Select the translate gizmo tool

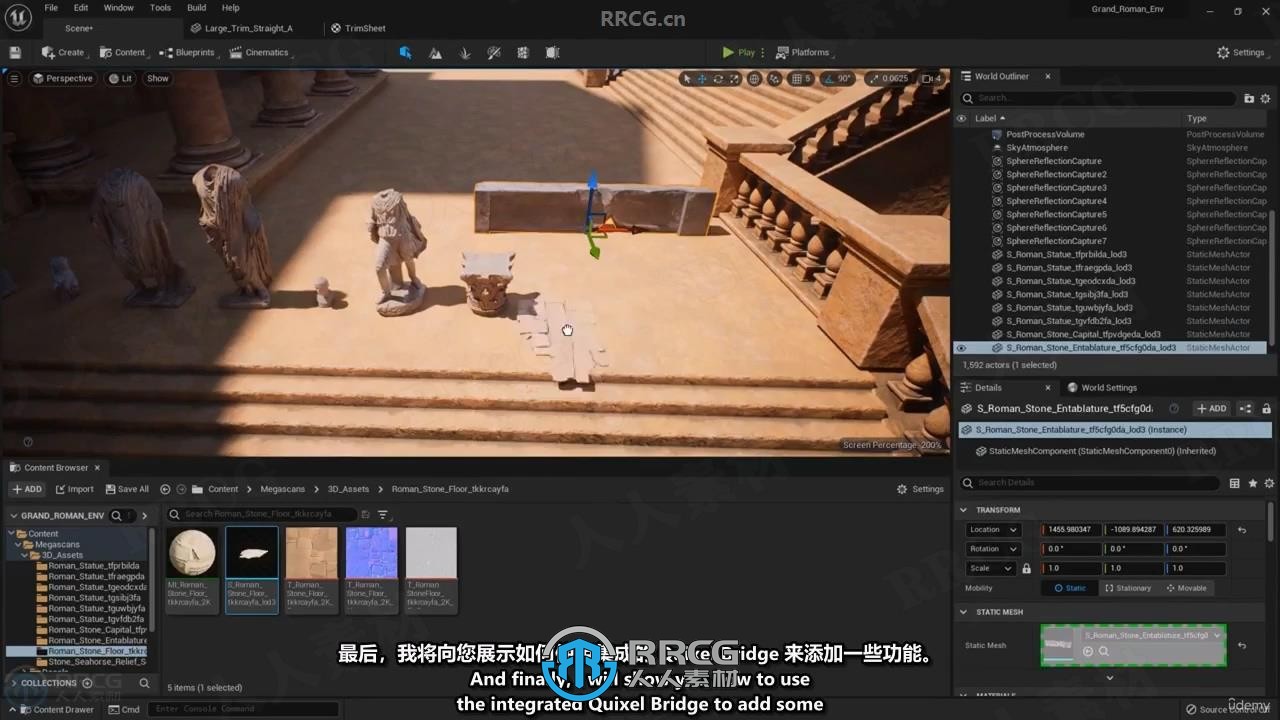[x=702, y=79]
